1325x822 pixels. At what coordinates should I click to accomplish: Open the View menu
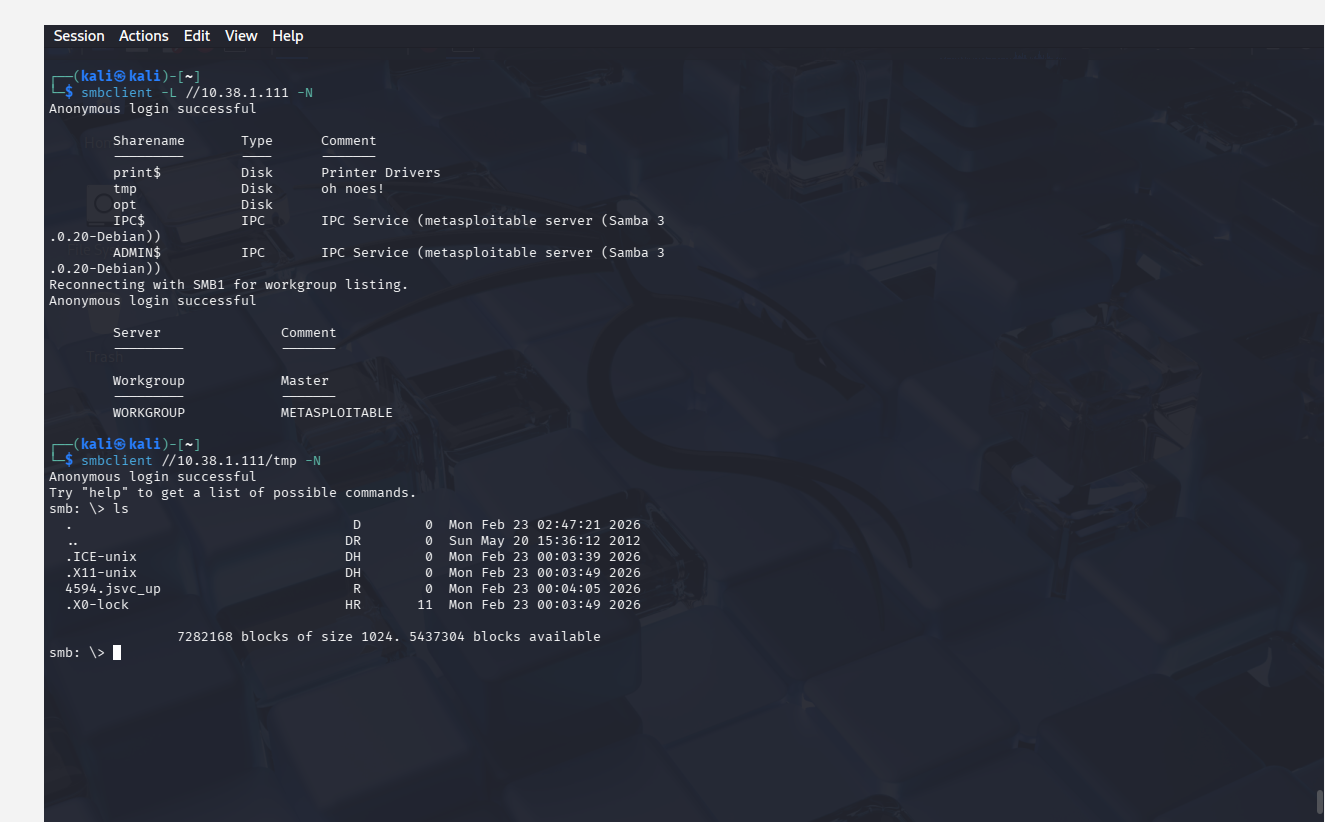click(241, 36)
